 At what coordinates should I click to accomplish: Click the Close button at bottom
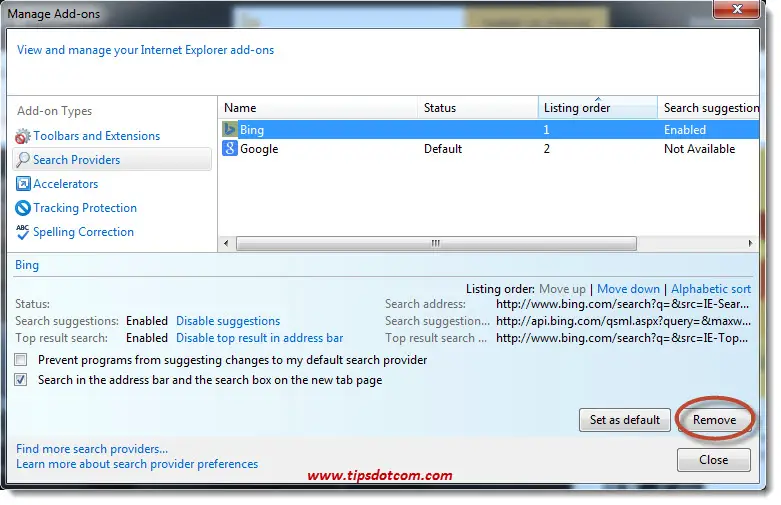coord(713,460)
